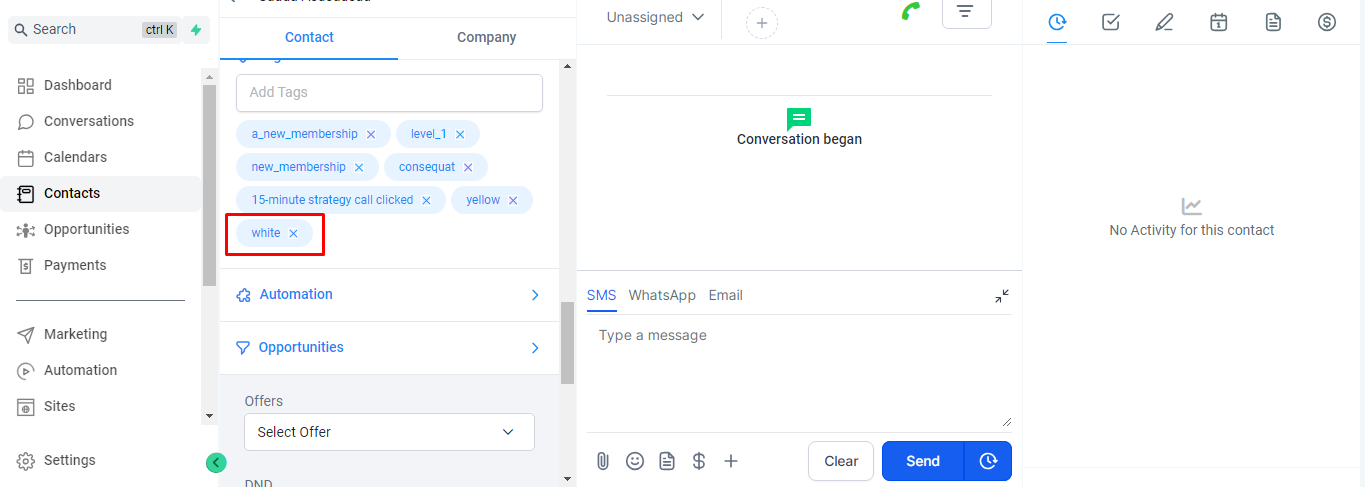Viewport: 1365px width, 487px height.
Task: Open the Select Offer dropdown
Action: pyautogui.click(x=389, y=432)
